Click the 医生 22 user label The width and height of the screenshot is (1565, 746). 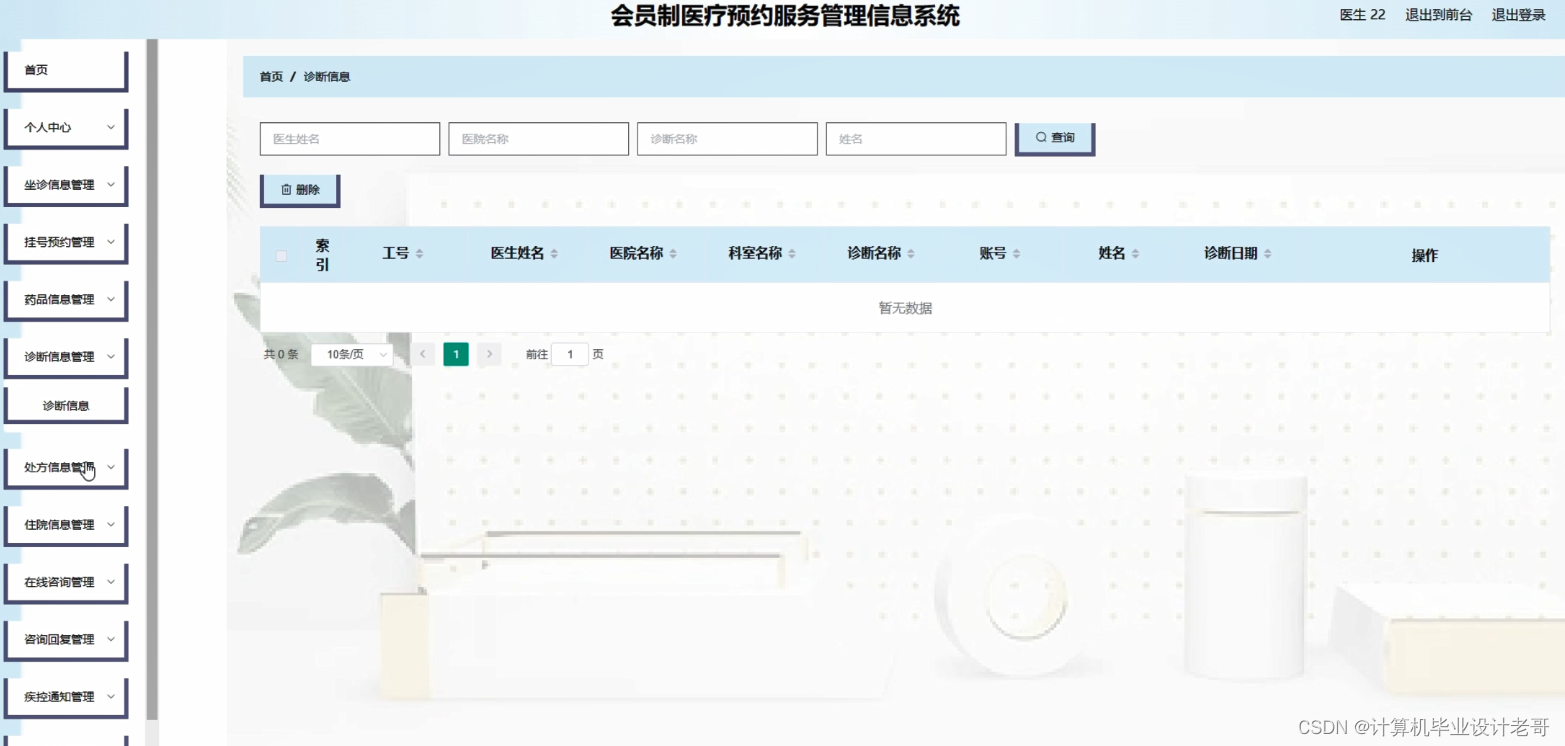(x=1363, y=15)
